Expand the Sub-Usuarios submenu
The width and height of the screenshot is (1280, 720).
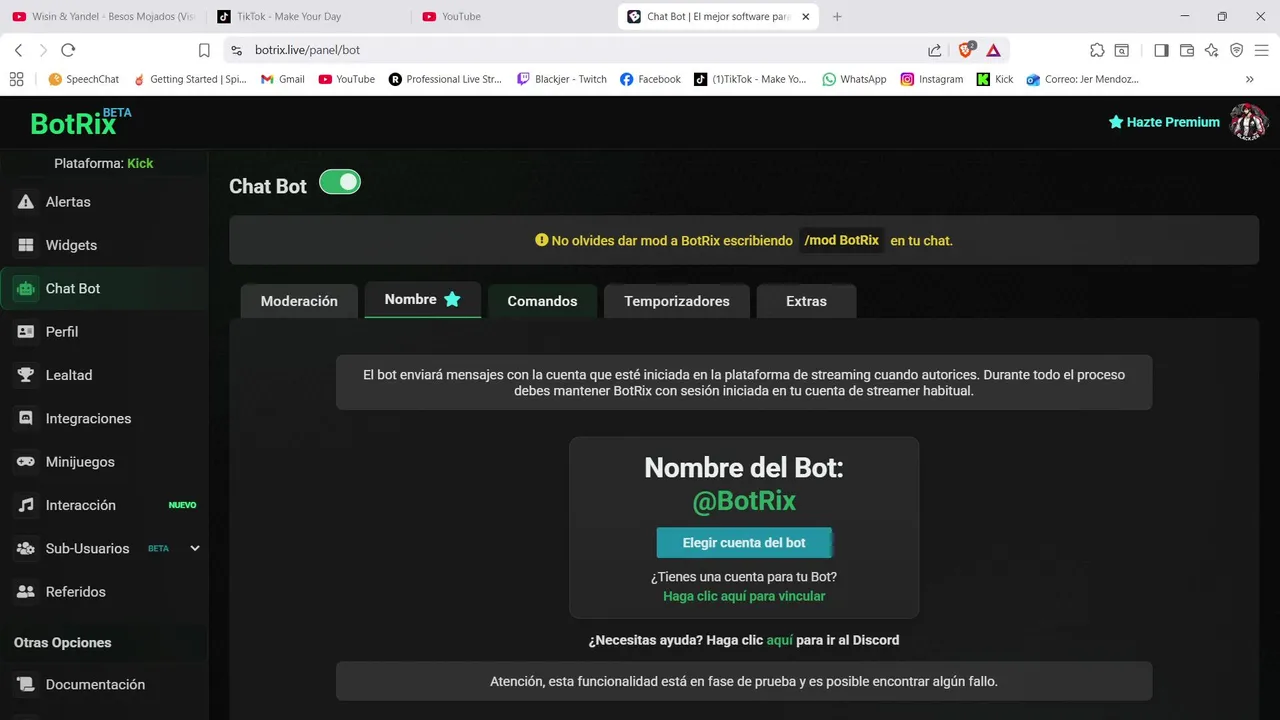coord(195,548)
